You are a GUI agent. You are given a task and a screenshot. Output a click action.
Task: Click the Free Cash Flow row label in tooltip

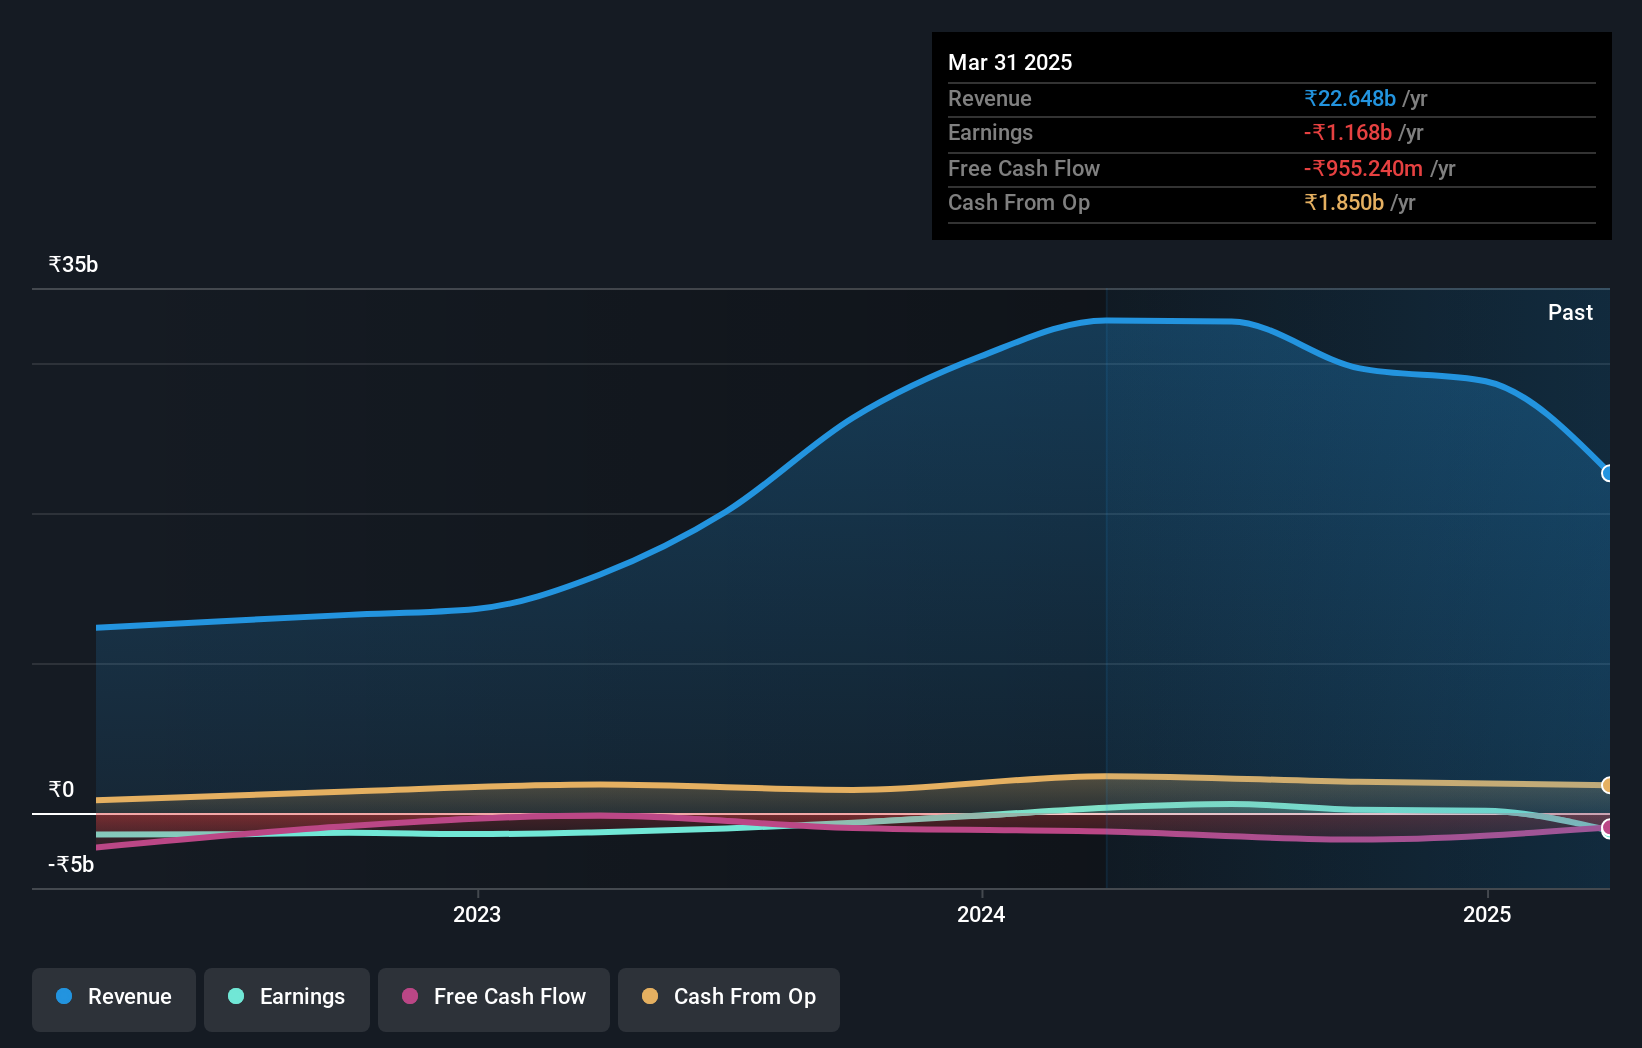click(x=1024, y=168)
